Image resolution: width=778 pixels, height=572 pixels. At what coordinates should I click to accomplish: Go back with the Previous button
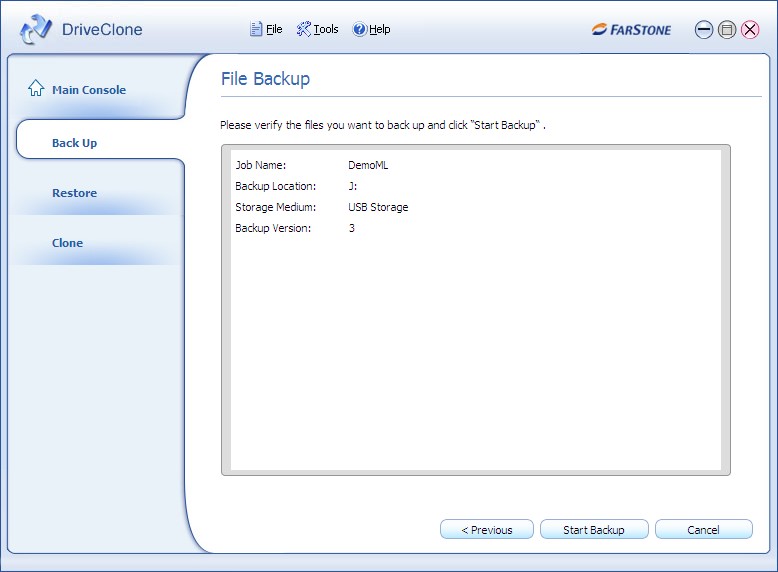(486, 530)
